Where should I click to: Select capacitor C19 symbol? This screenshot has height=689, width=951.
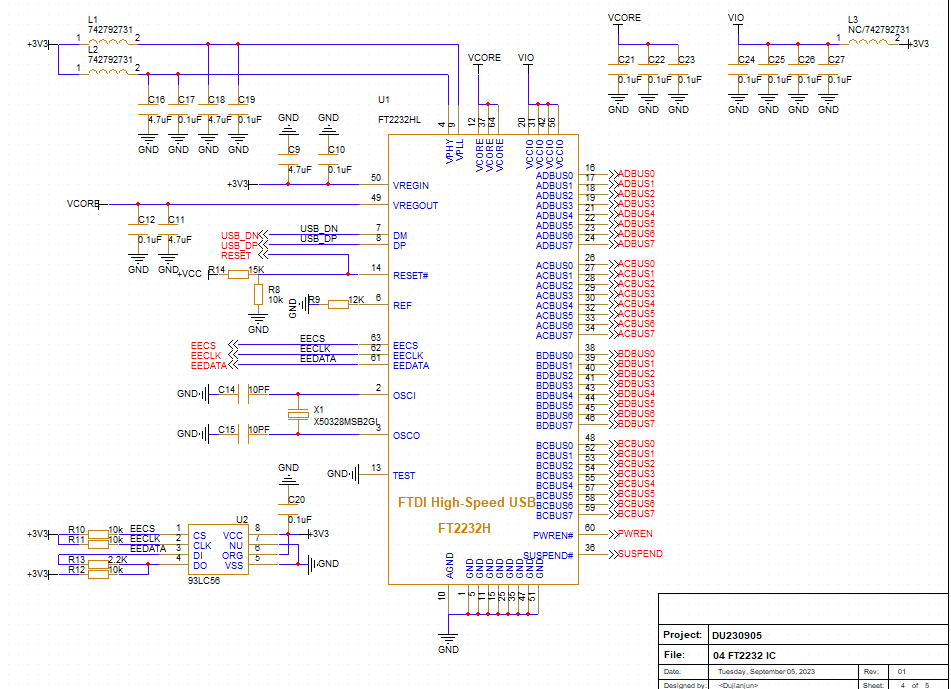point(238,109)
